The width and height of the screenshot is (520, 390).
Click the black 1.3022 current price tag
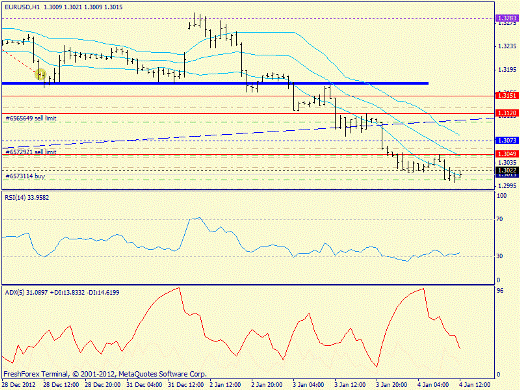[507, 171]
